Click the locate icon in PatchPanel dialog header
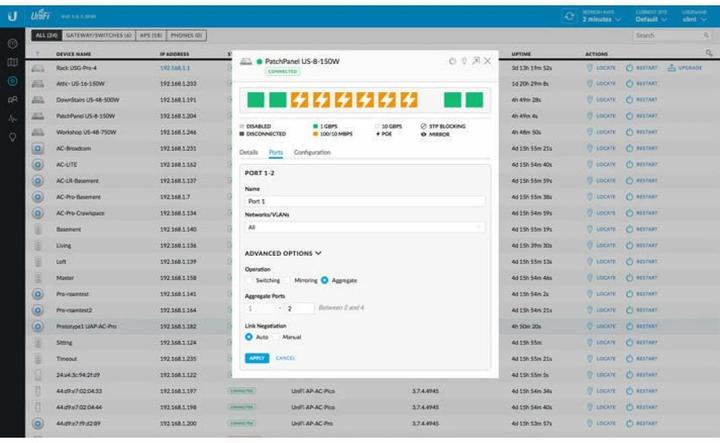 click(x=464, y=61)
